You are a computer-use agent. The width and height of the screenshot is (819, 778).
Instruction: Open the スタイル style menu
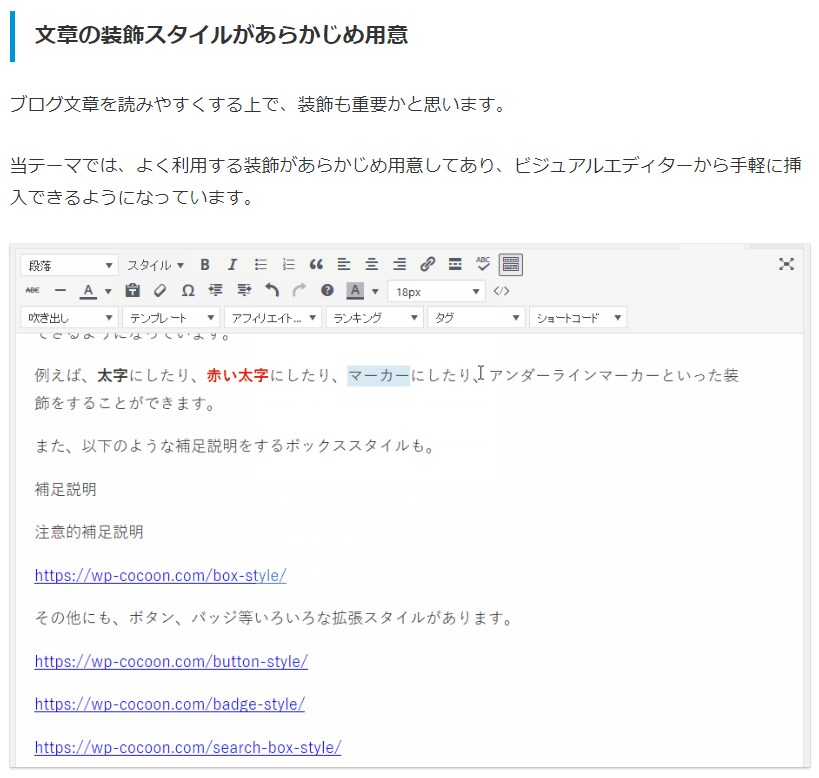[155, 265]
